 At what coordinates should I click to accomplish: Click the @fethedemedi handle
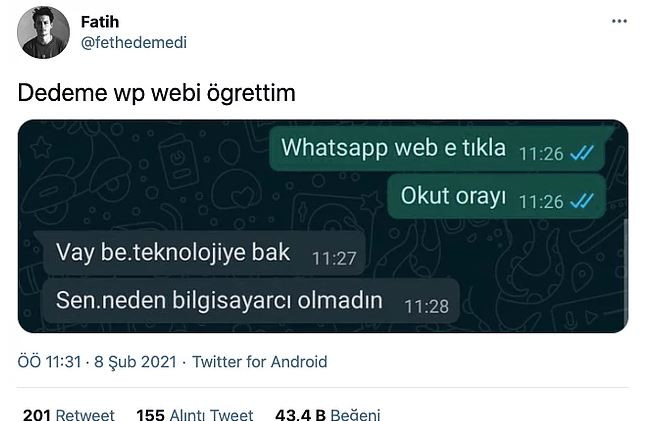point(133,42)
